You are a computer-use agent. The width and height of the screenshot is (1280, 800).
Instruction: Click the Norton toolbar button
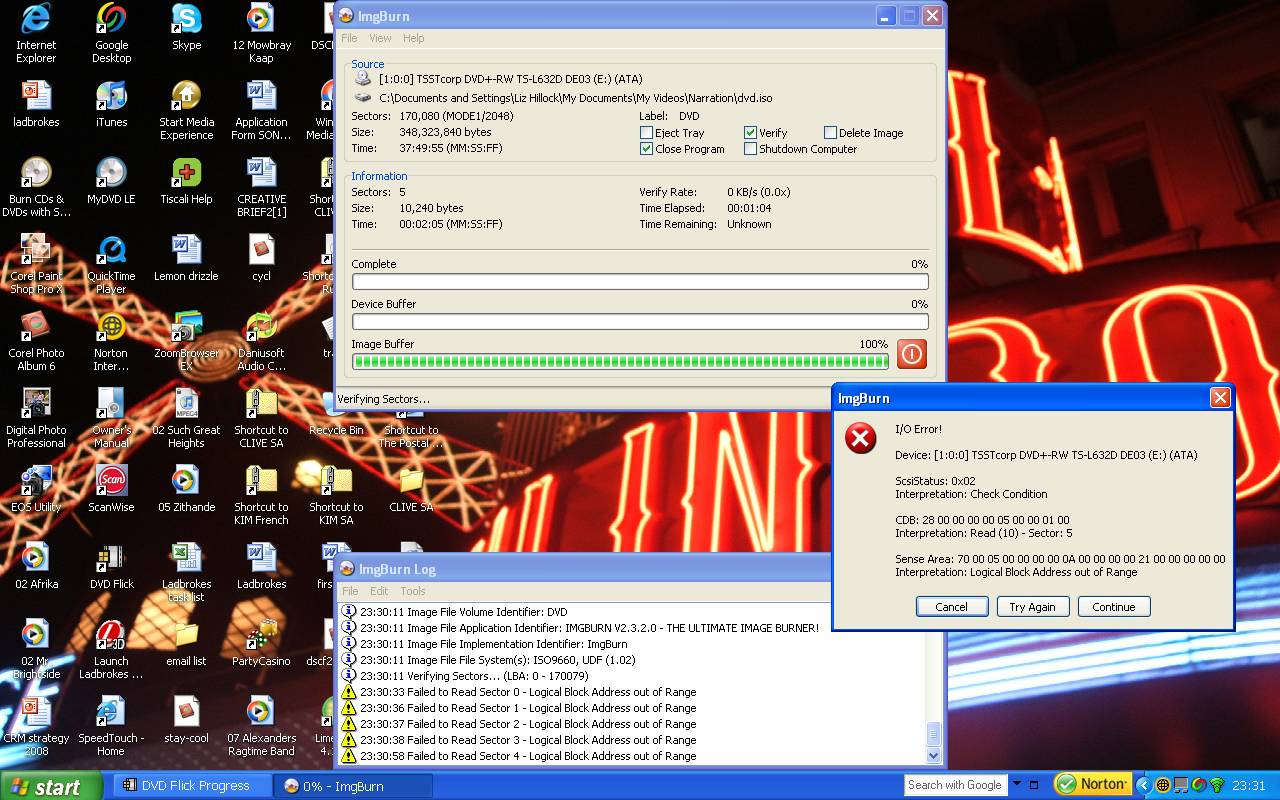(x=1093, y=785)
